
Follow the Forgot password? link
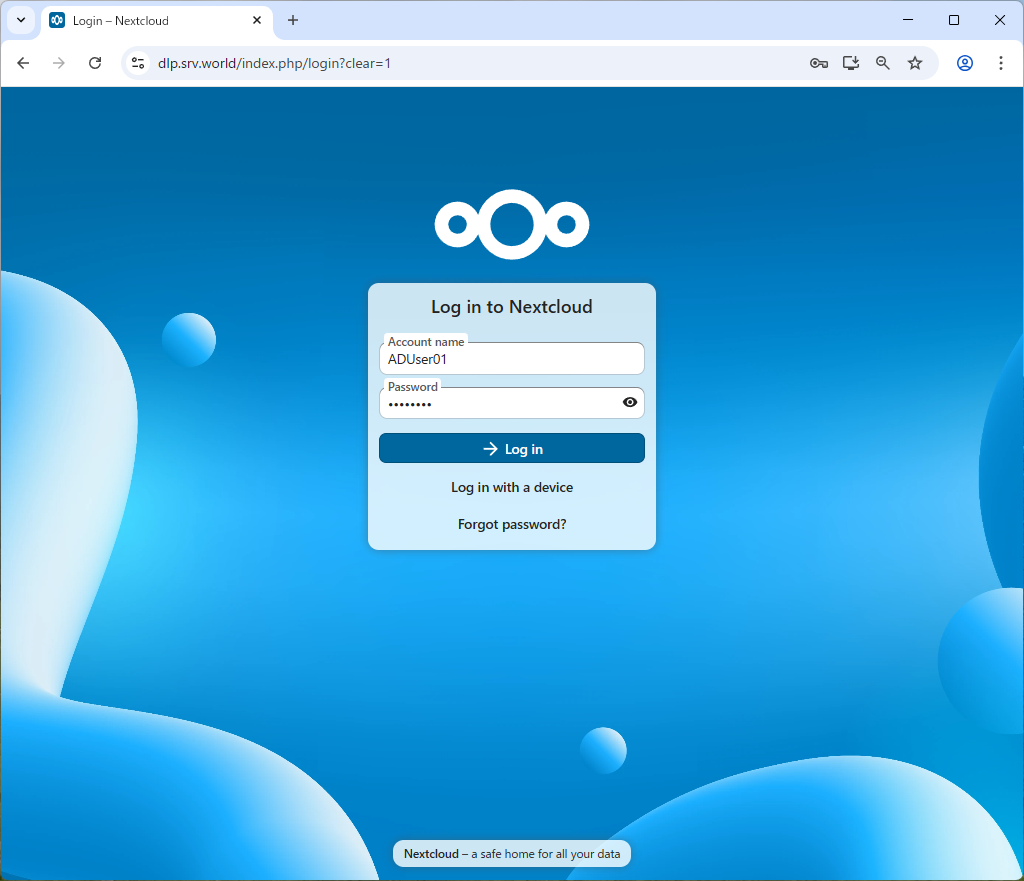point(511,524)
